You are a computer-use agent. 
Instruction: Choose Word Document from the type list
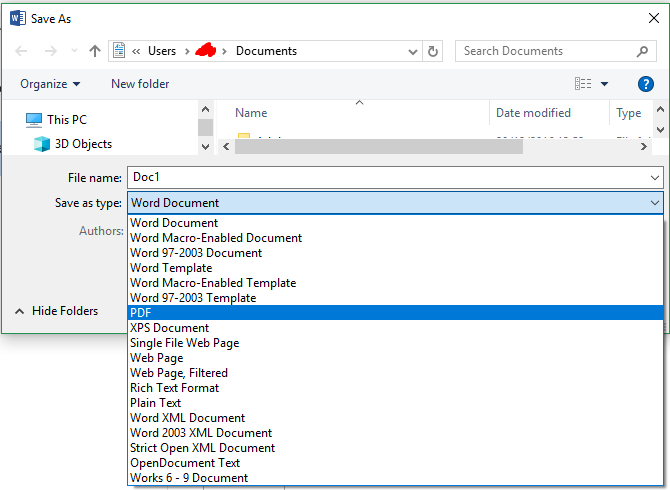[x=396, y=223]
